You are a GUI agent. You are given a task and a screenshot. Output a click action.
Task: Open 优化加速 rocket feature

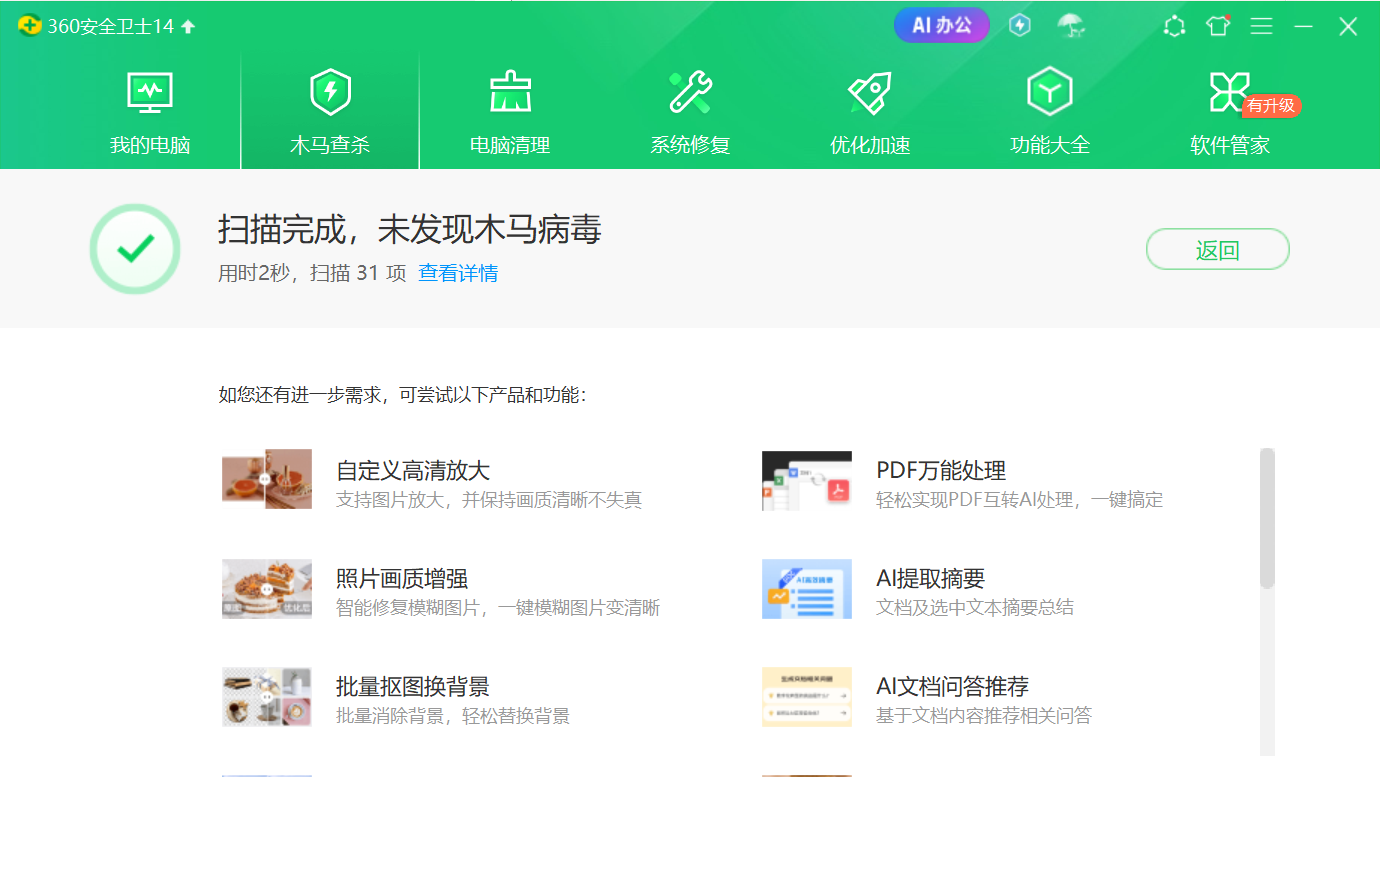click(x=870, y=112)
